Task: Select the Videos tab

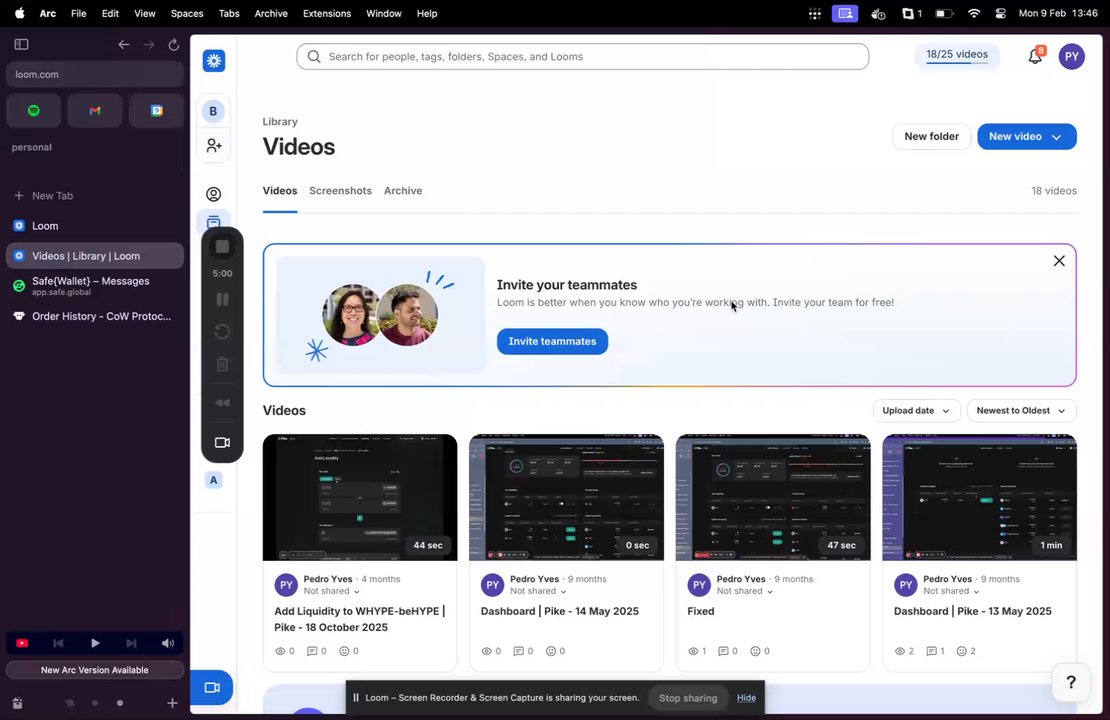Action: click(x=280, y=190)
